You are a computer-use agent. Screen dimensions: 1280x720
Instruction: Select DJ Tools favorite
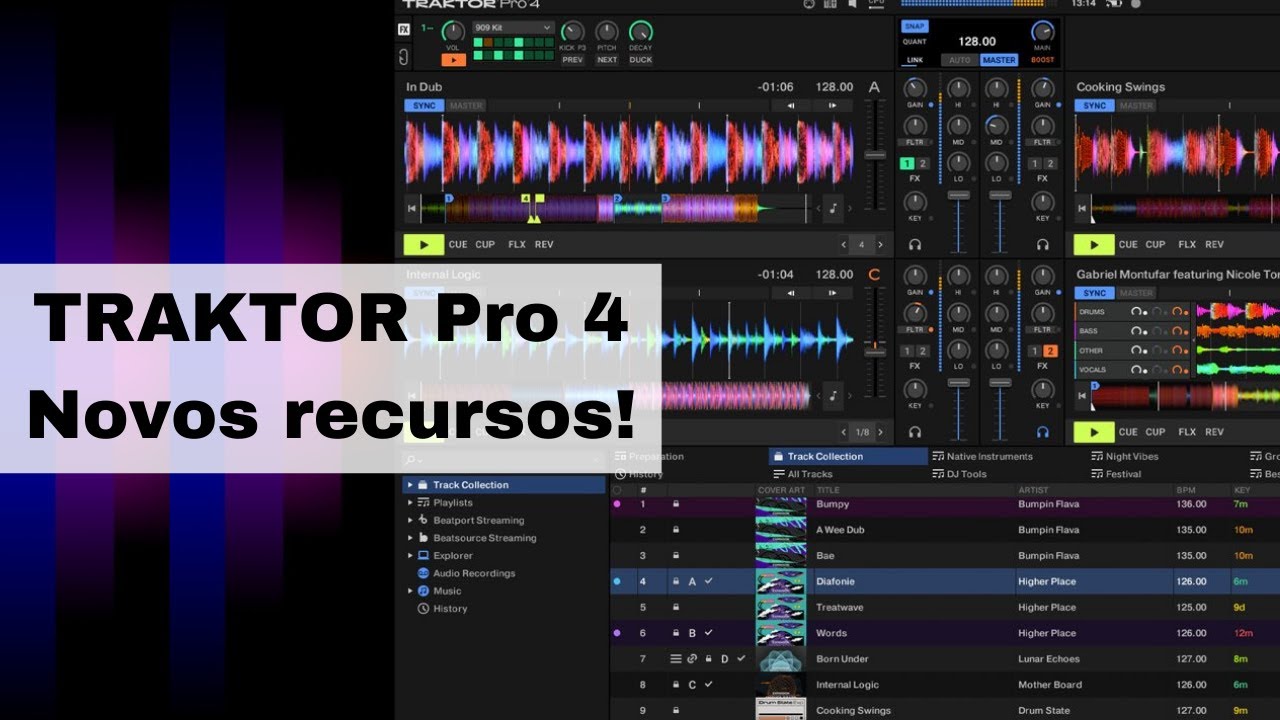coord(959,474)
